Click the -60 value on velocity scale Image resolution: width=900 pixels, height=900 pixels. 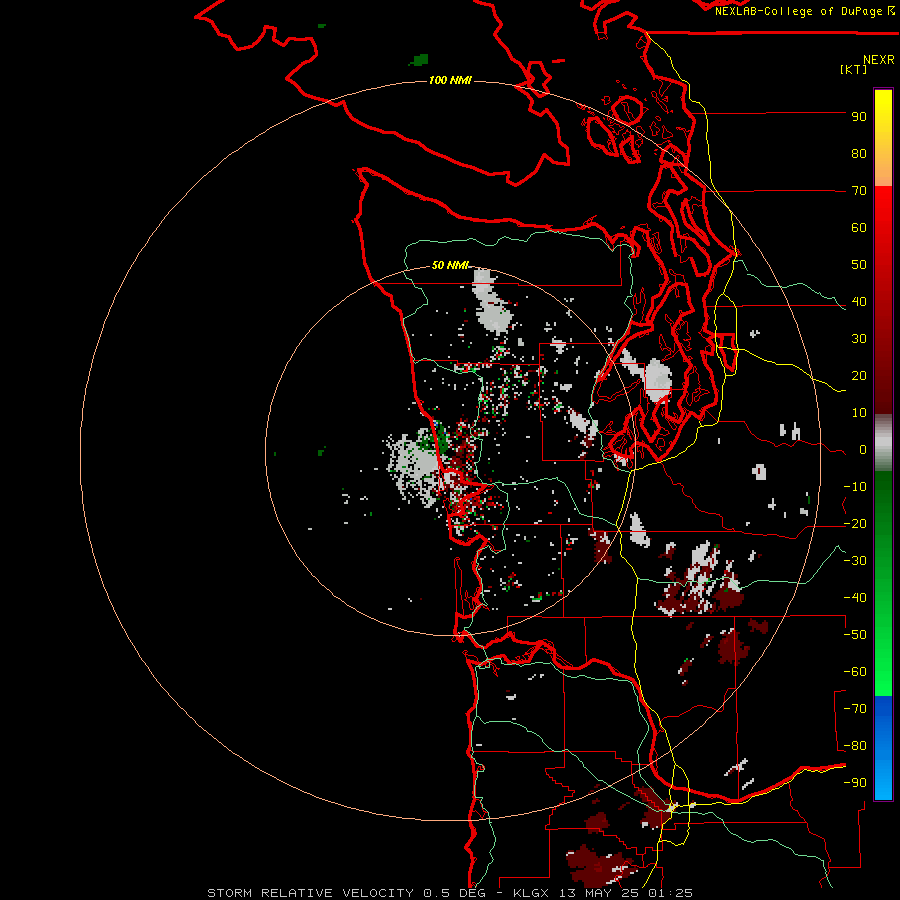[855, 672]
